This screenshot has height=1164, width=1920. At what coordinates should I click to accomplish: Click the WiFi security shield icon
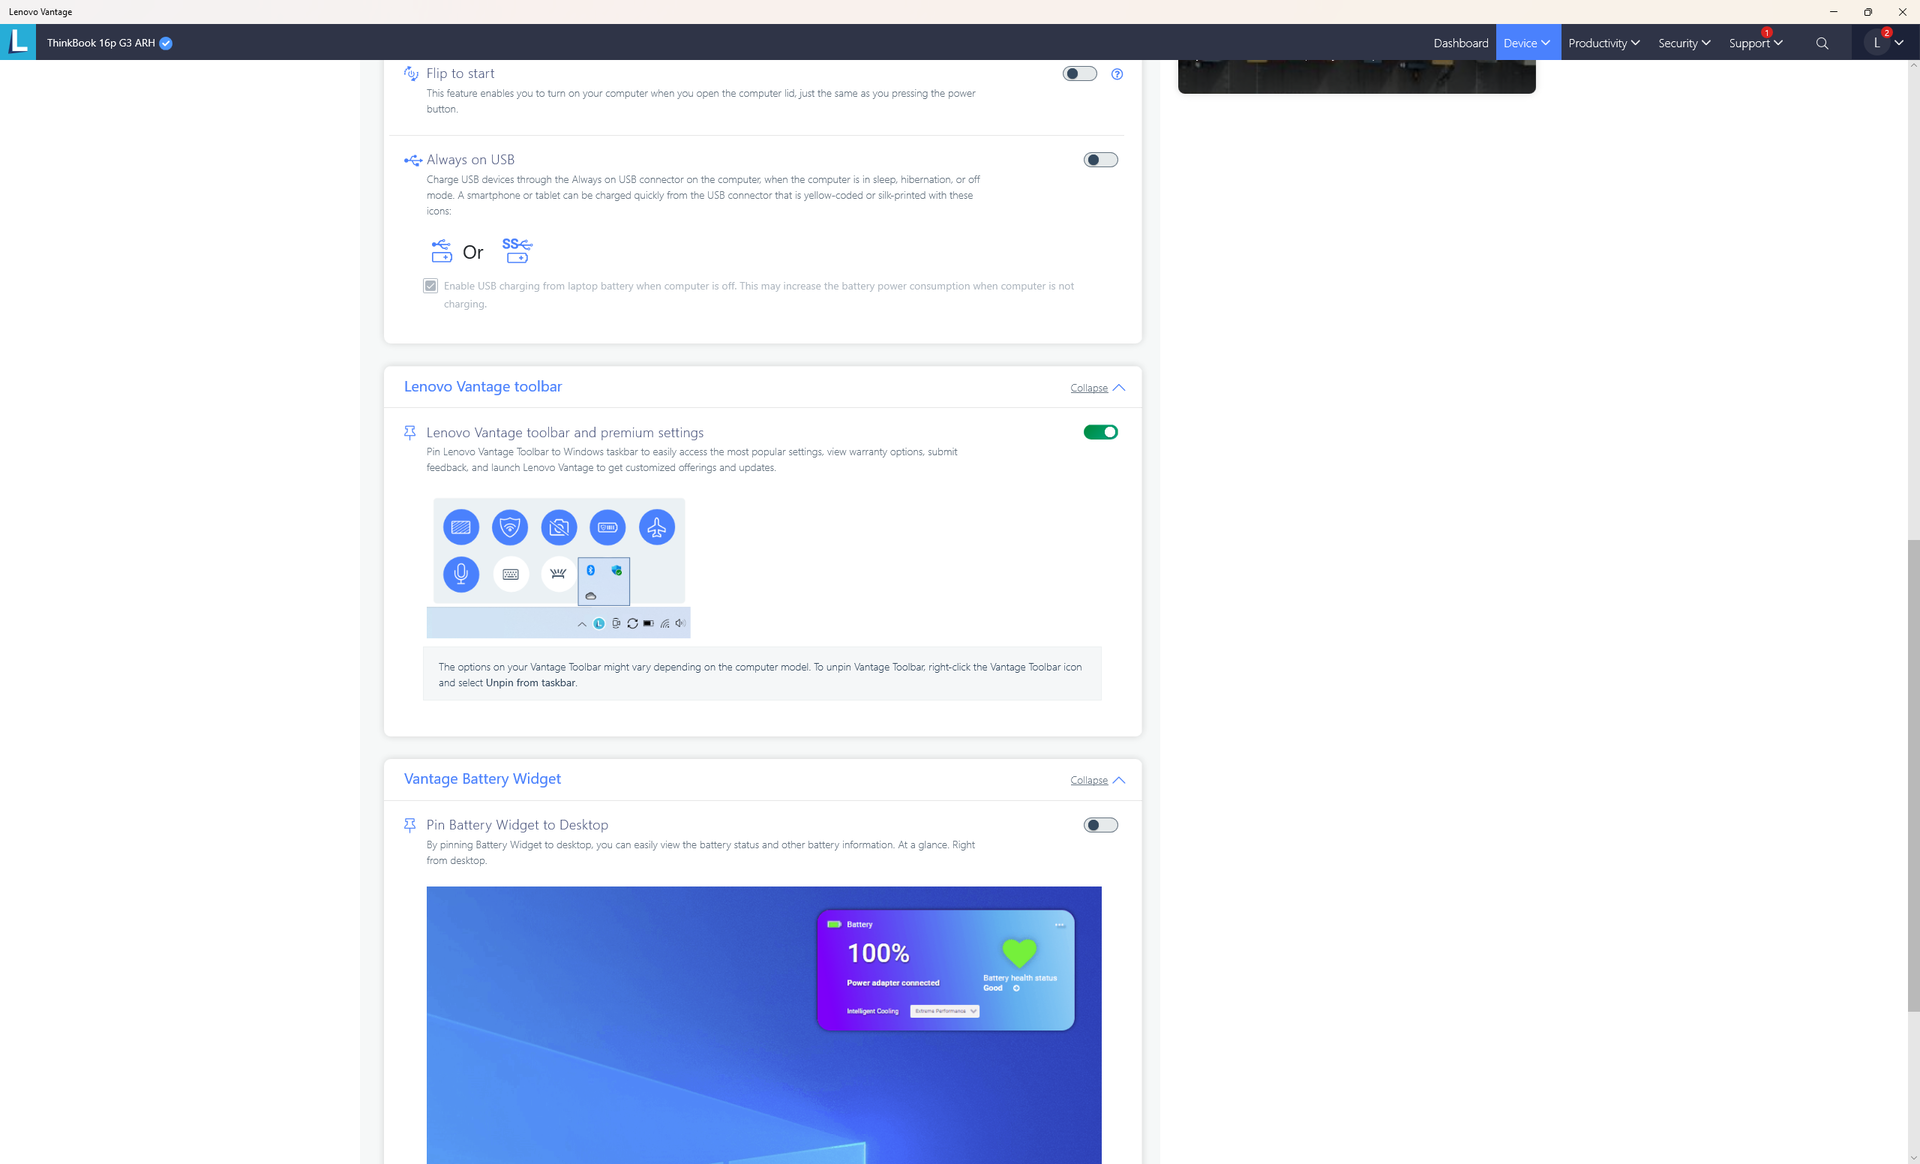[509, 527]
